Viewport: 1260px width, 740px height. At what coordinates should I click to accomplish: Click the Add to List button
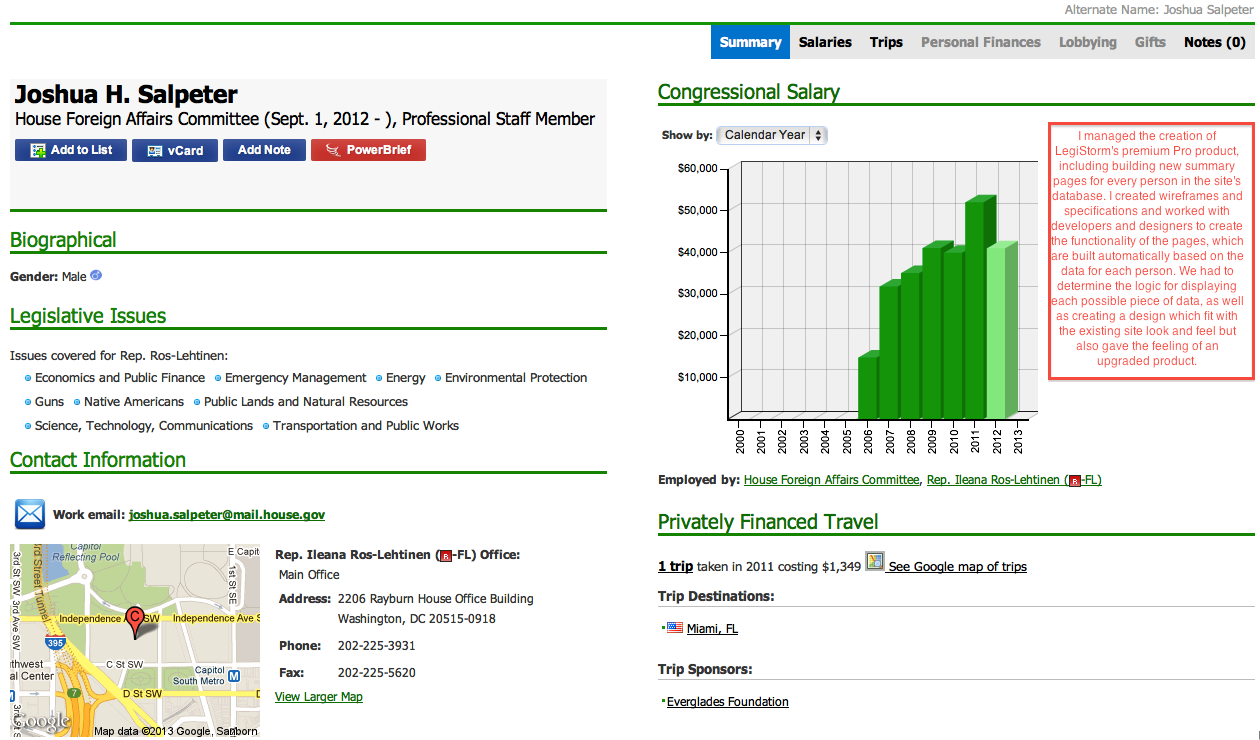click(x=71, y=150)
